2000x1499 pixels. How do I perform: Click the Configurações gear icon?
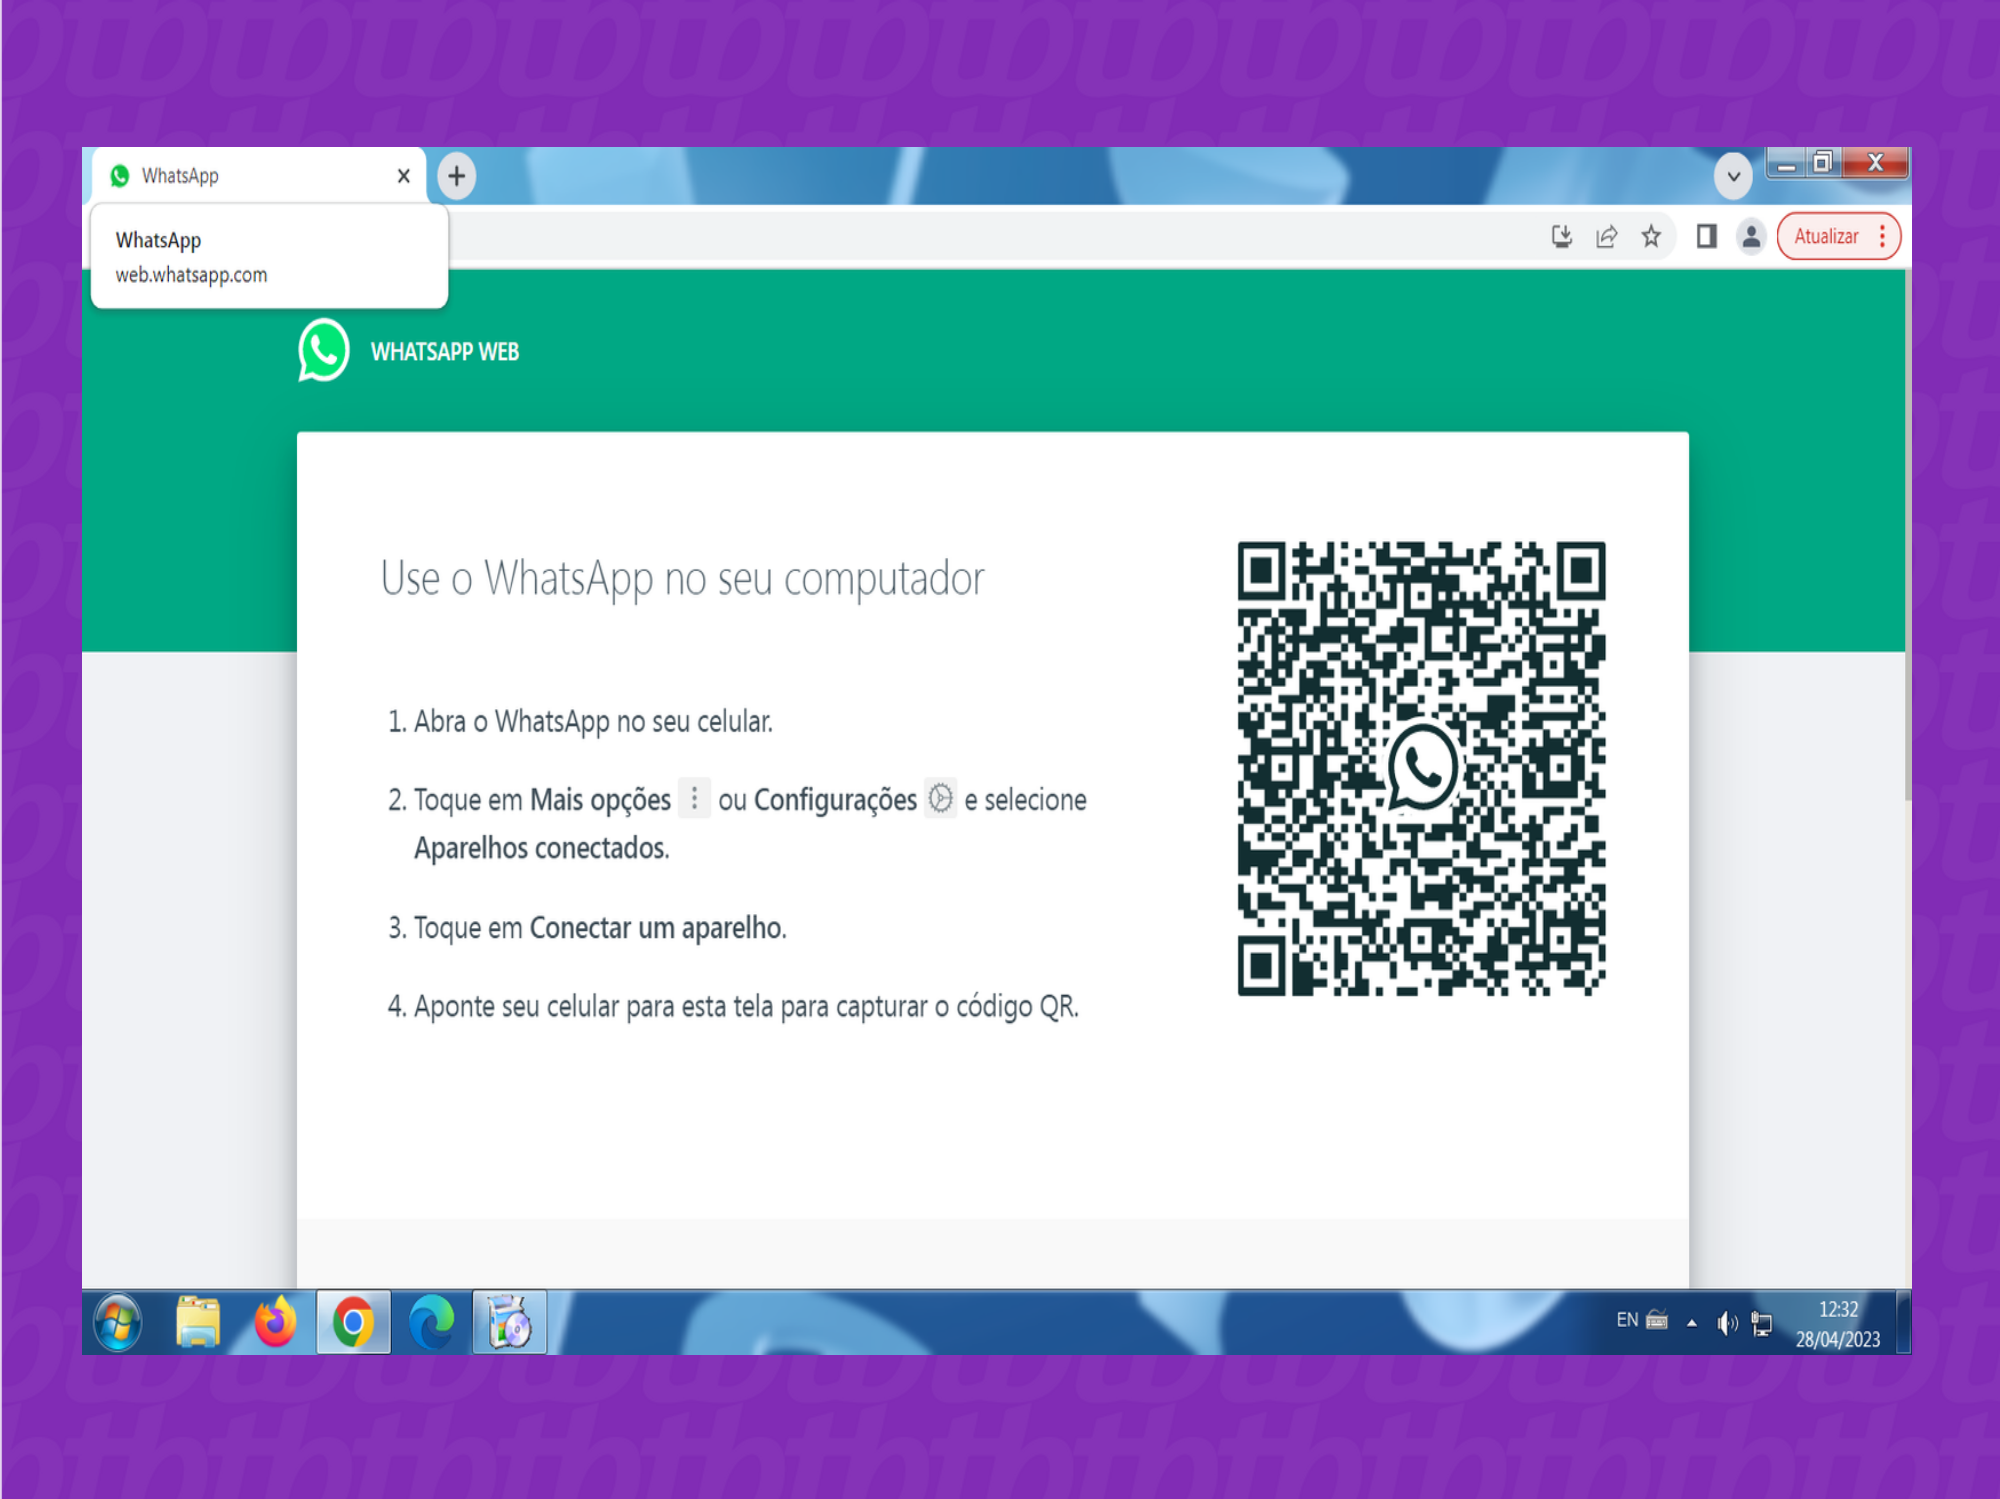[x=940, y=798]
